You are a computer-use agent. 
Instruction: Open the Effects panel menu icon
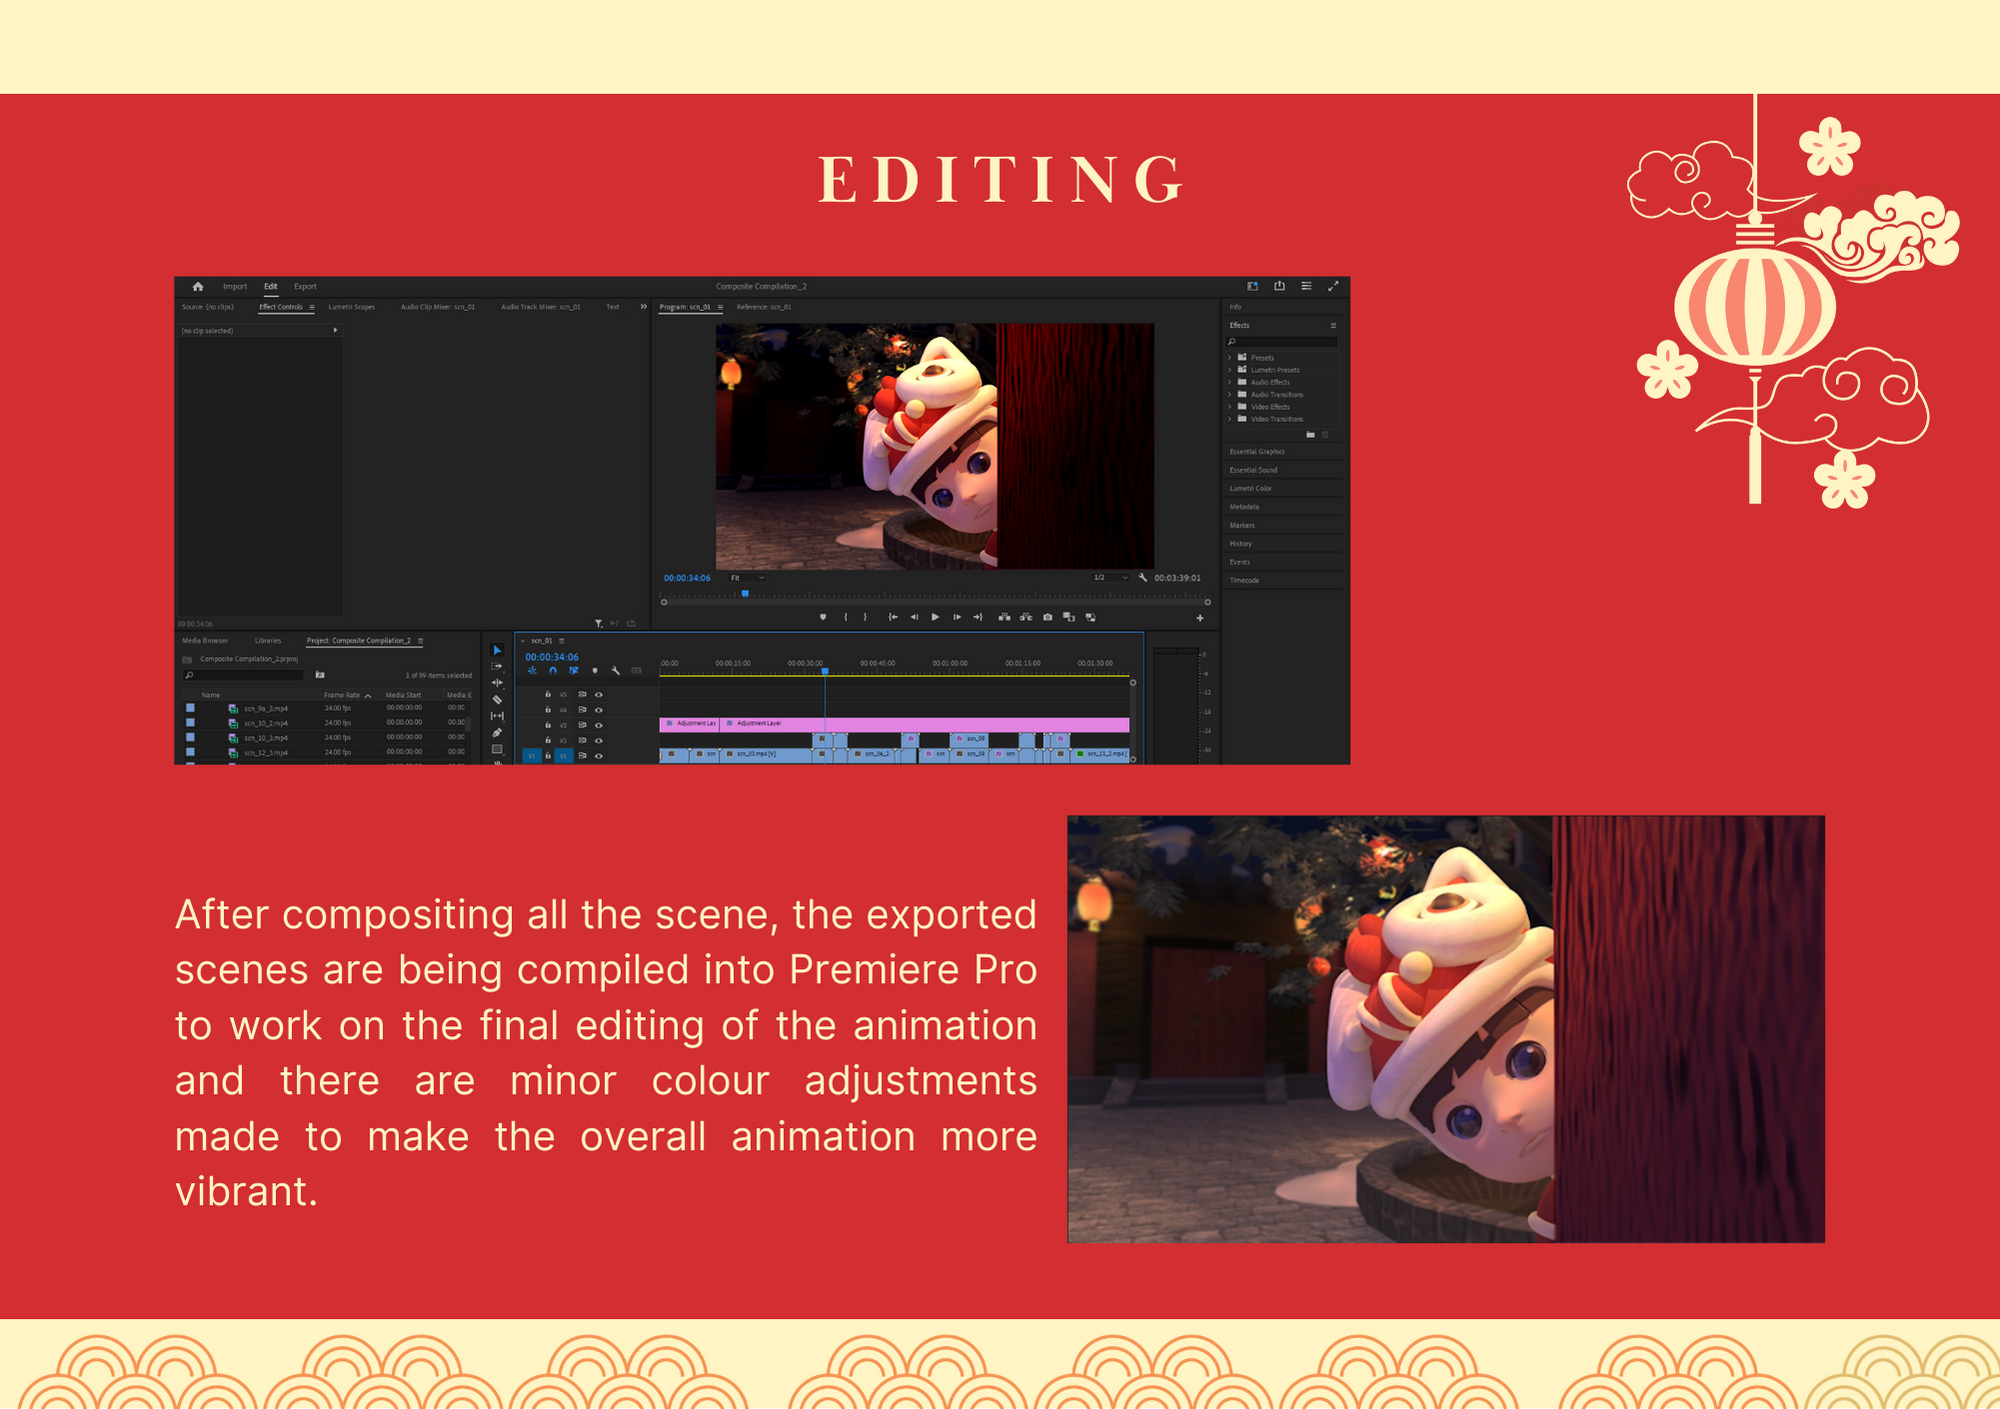point(1333,325)
